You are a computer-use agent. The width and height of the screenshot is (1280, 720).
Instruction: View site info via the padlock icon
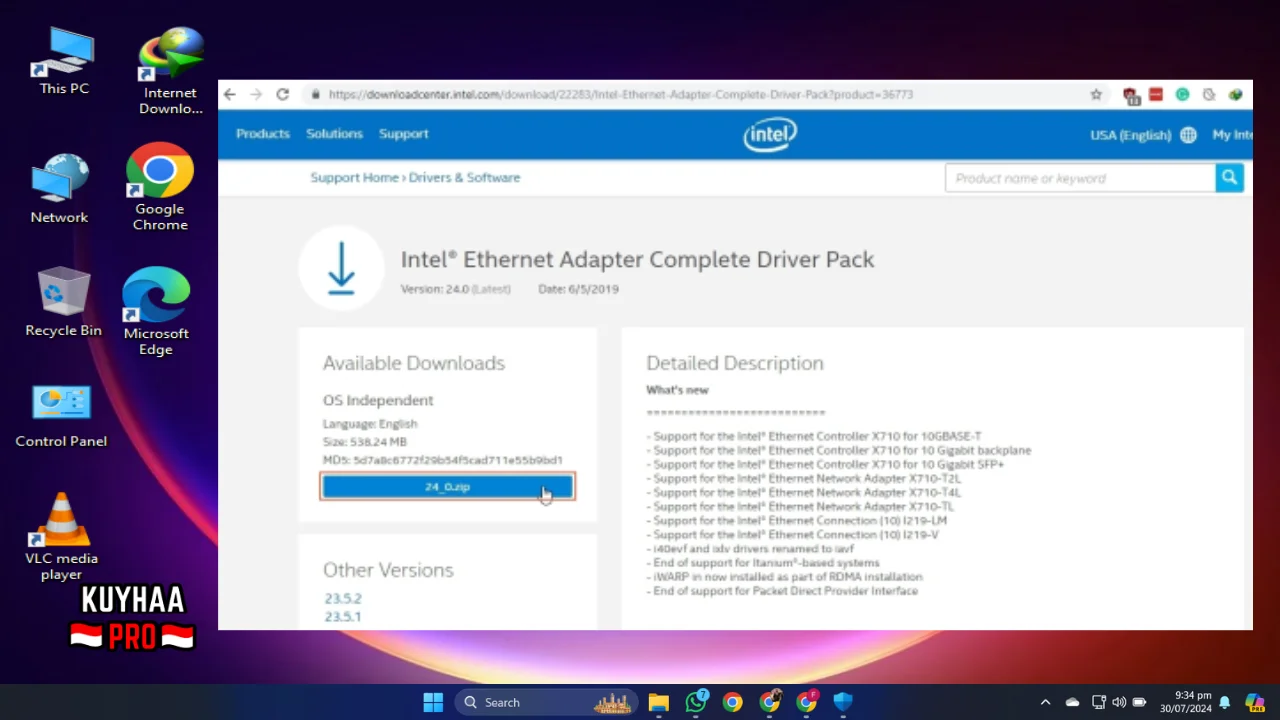[315, 94]
